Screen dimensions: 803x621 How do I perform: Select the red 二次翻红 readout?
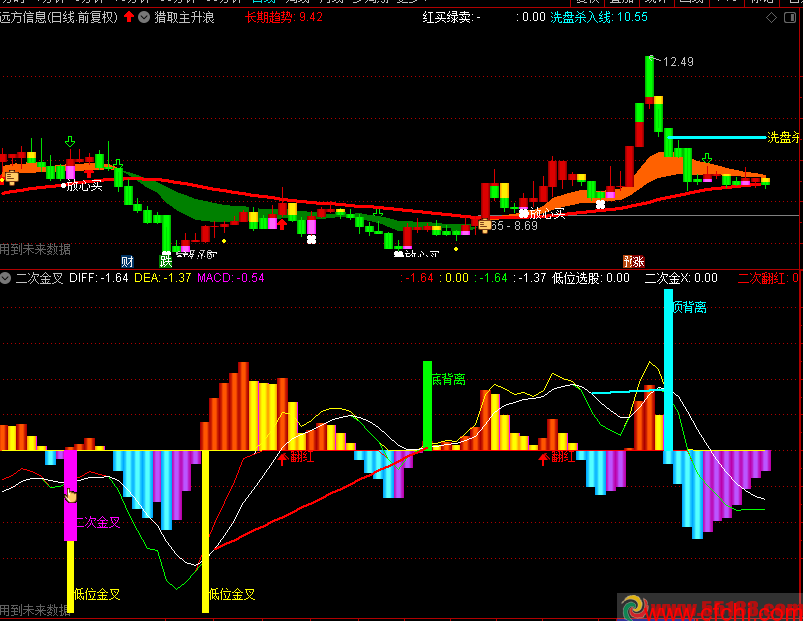point(768,278)
